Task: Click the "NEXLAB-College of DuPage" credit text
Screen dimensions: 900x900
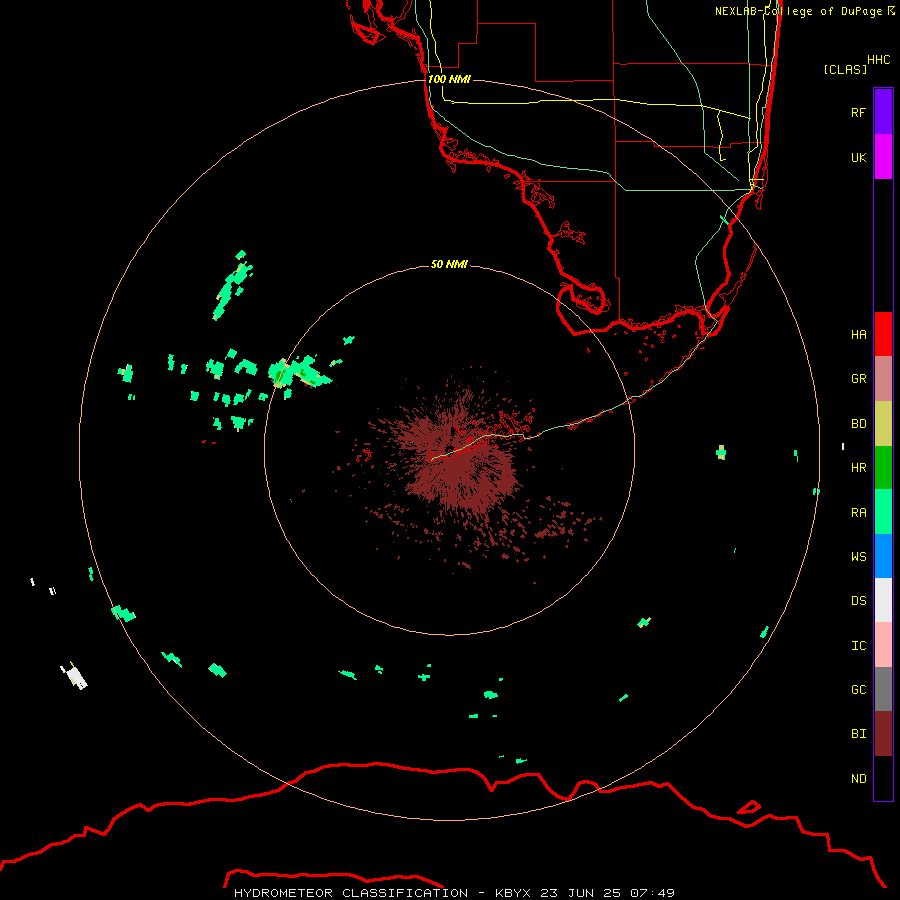Action: point(798,11)
